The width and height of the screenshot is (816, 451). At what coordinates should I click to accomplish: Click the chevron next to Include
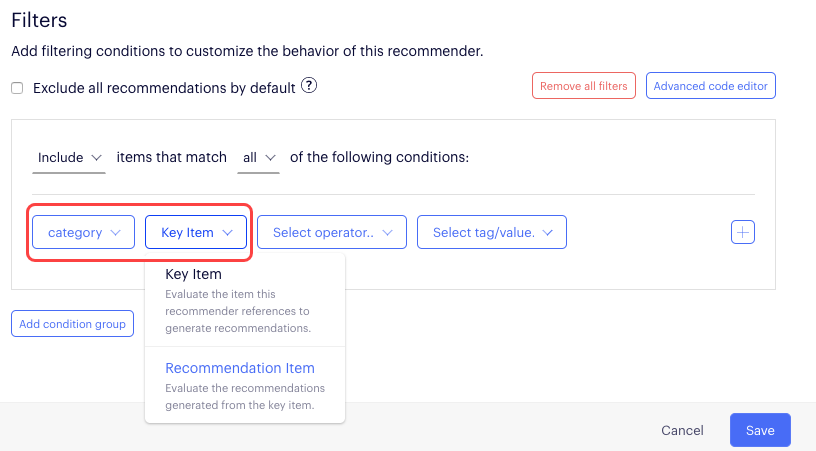pos(96,158)
